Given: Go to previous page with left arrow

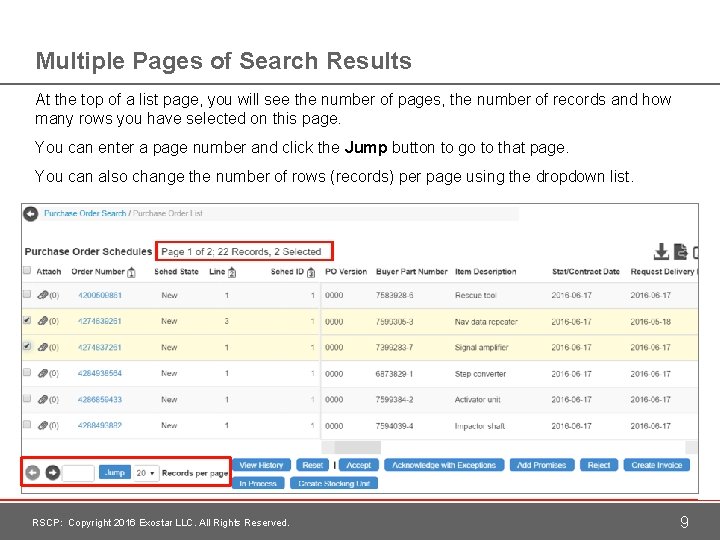Looking at the screenshot, I should point(32,472).
